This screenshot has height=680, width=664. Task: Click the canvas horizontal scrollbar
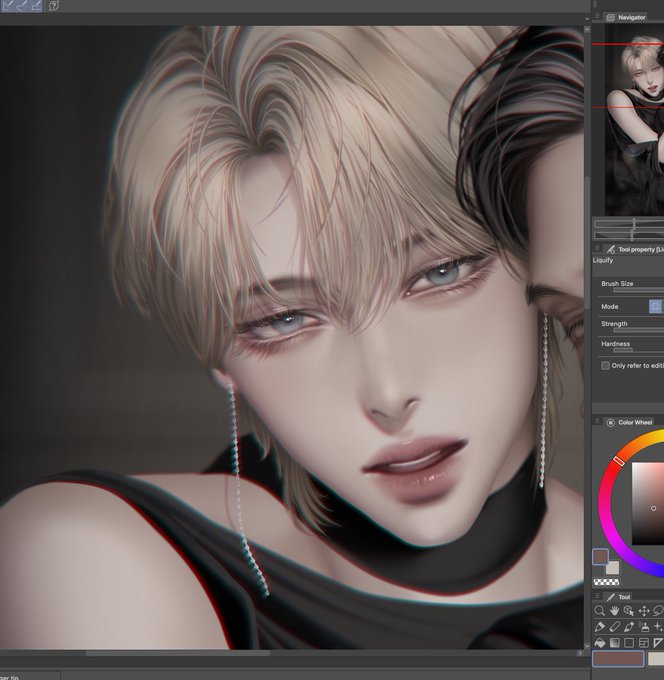(178, 653)
